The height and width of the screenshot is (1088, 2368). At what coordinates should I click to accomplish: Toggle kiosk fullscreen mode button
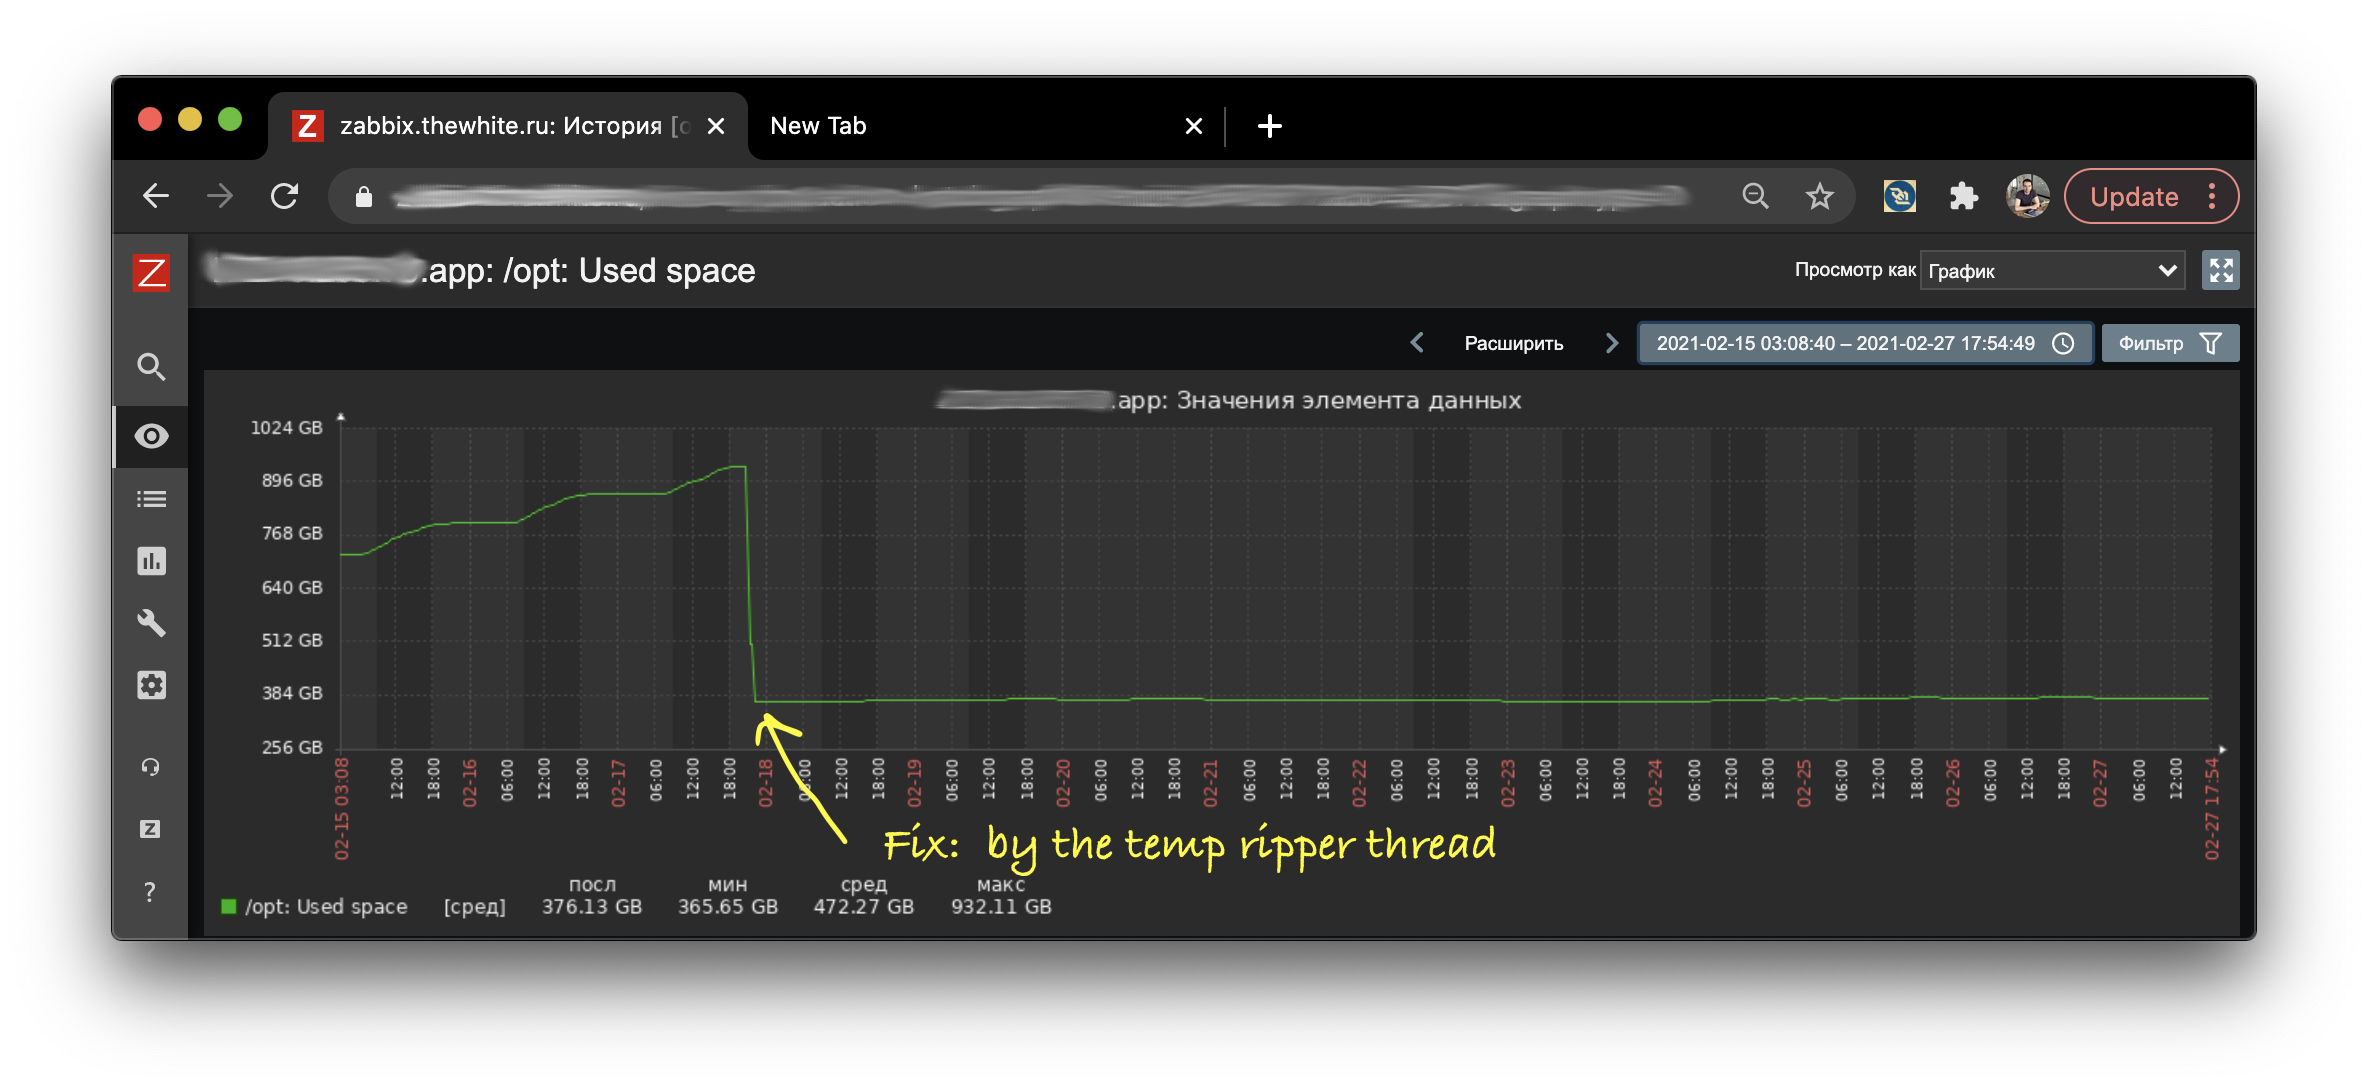[x=2220, y=270]
